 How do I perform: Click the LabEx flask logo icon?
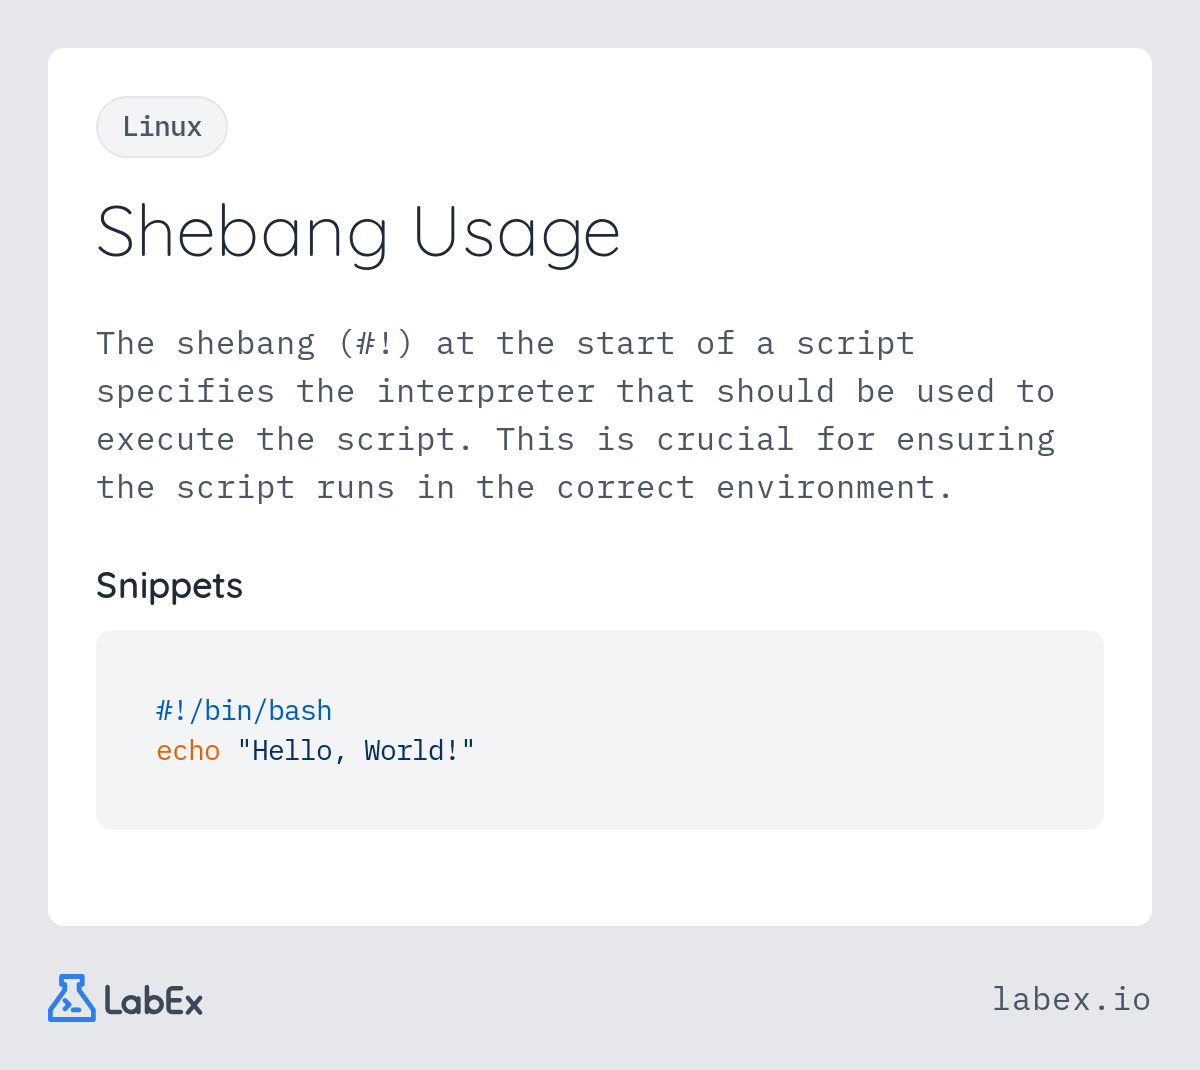point(72,998)
